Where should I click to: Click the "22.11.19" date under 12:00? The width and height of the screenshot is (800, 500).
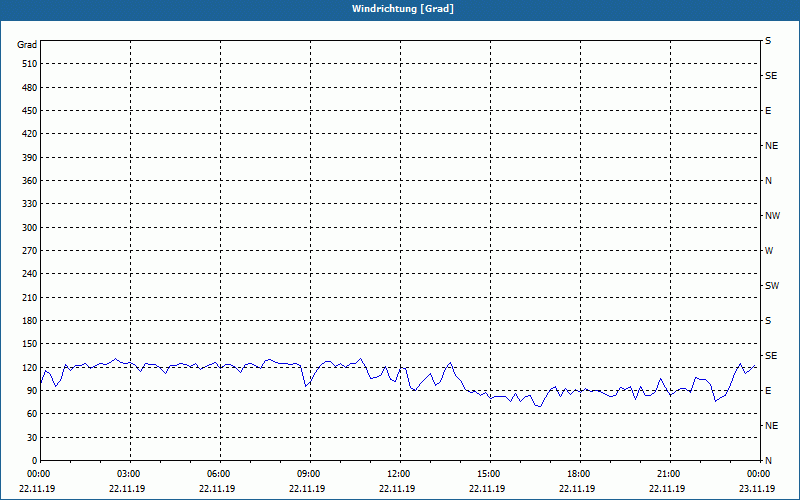(397, 488)
